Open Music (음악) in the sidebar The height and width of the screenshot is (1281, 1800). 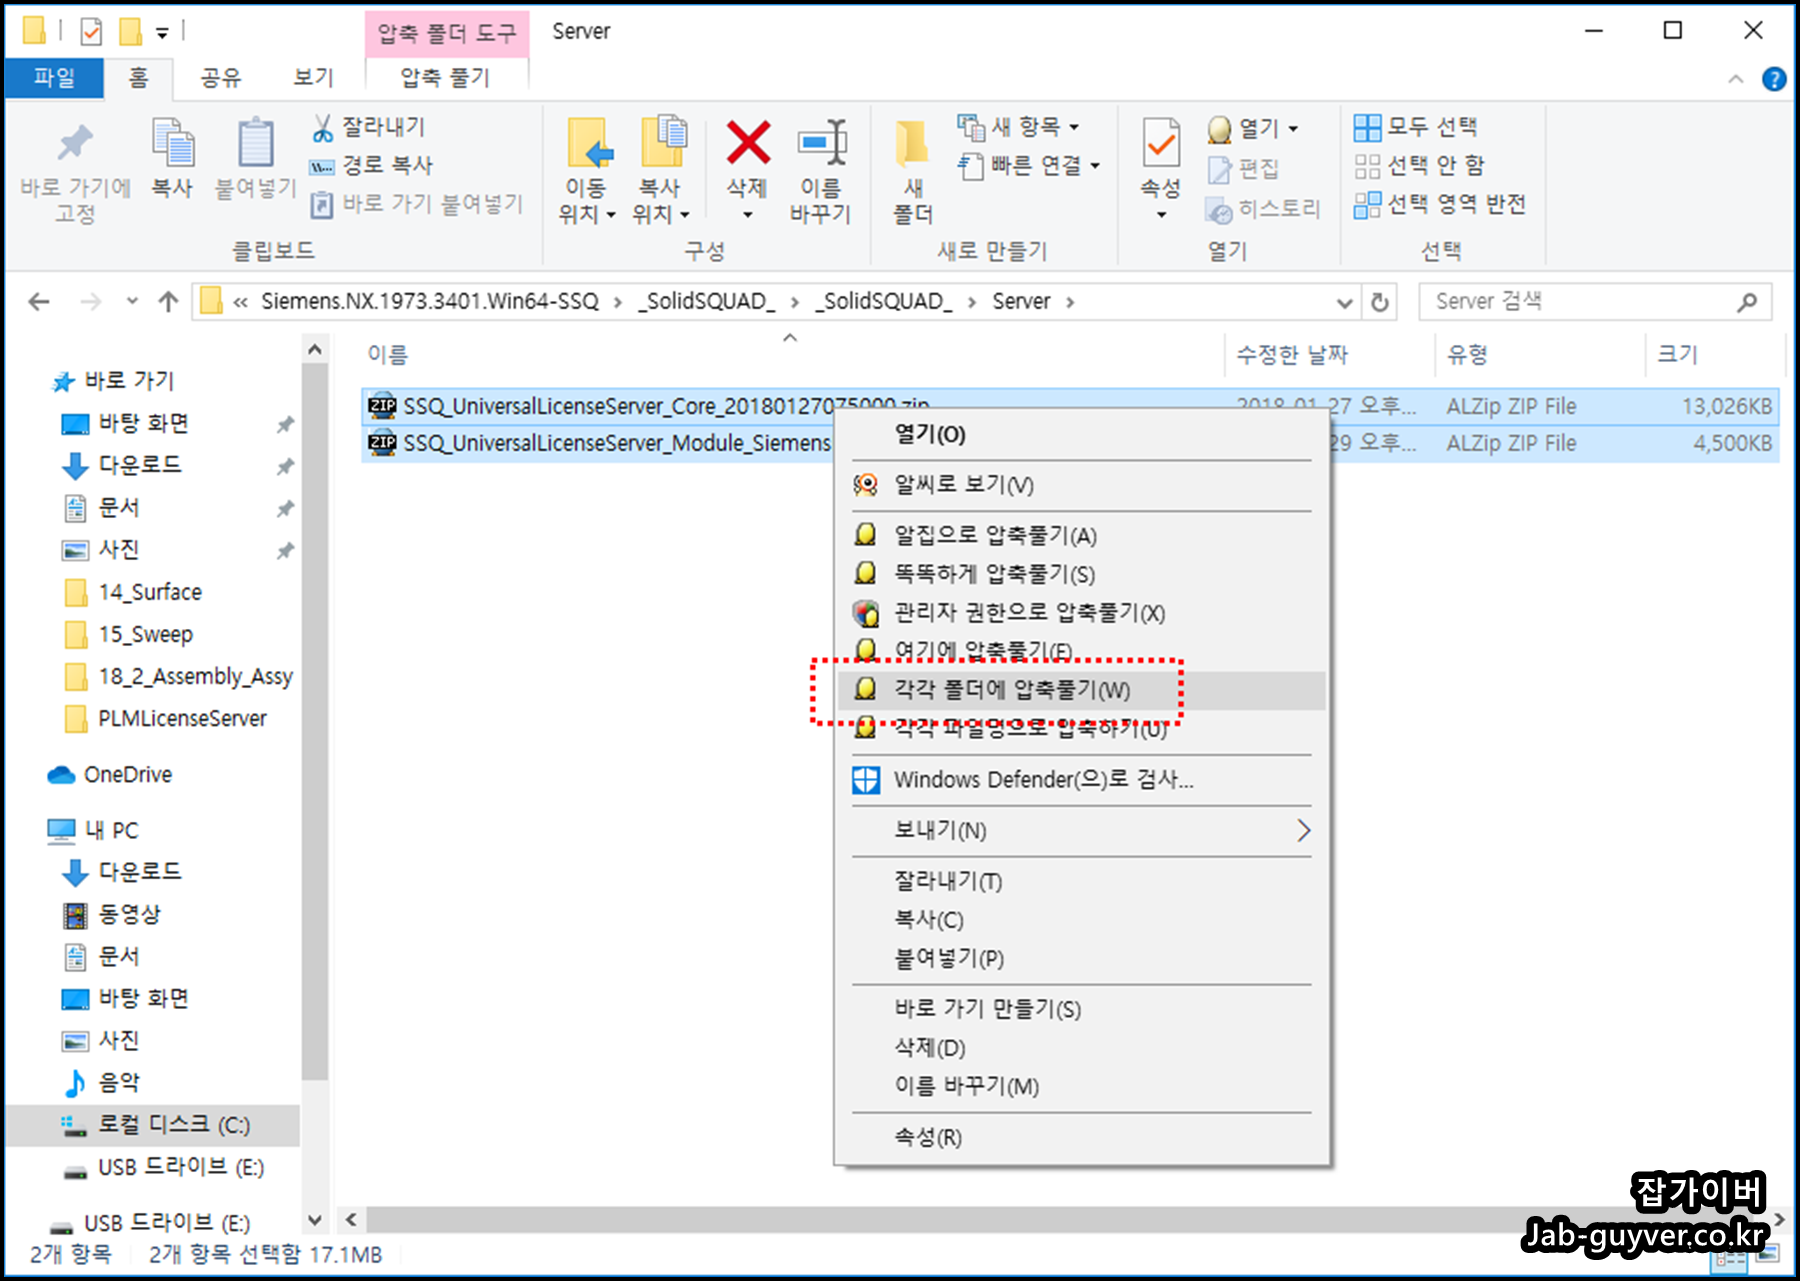[x=102, y=1082]
